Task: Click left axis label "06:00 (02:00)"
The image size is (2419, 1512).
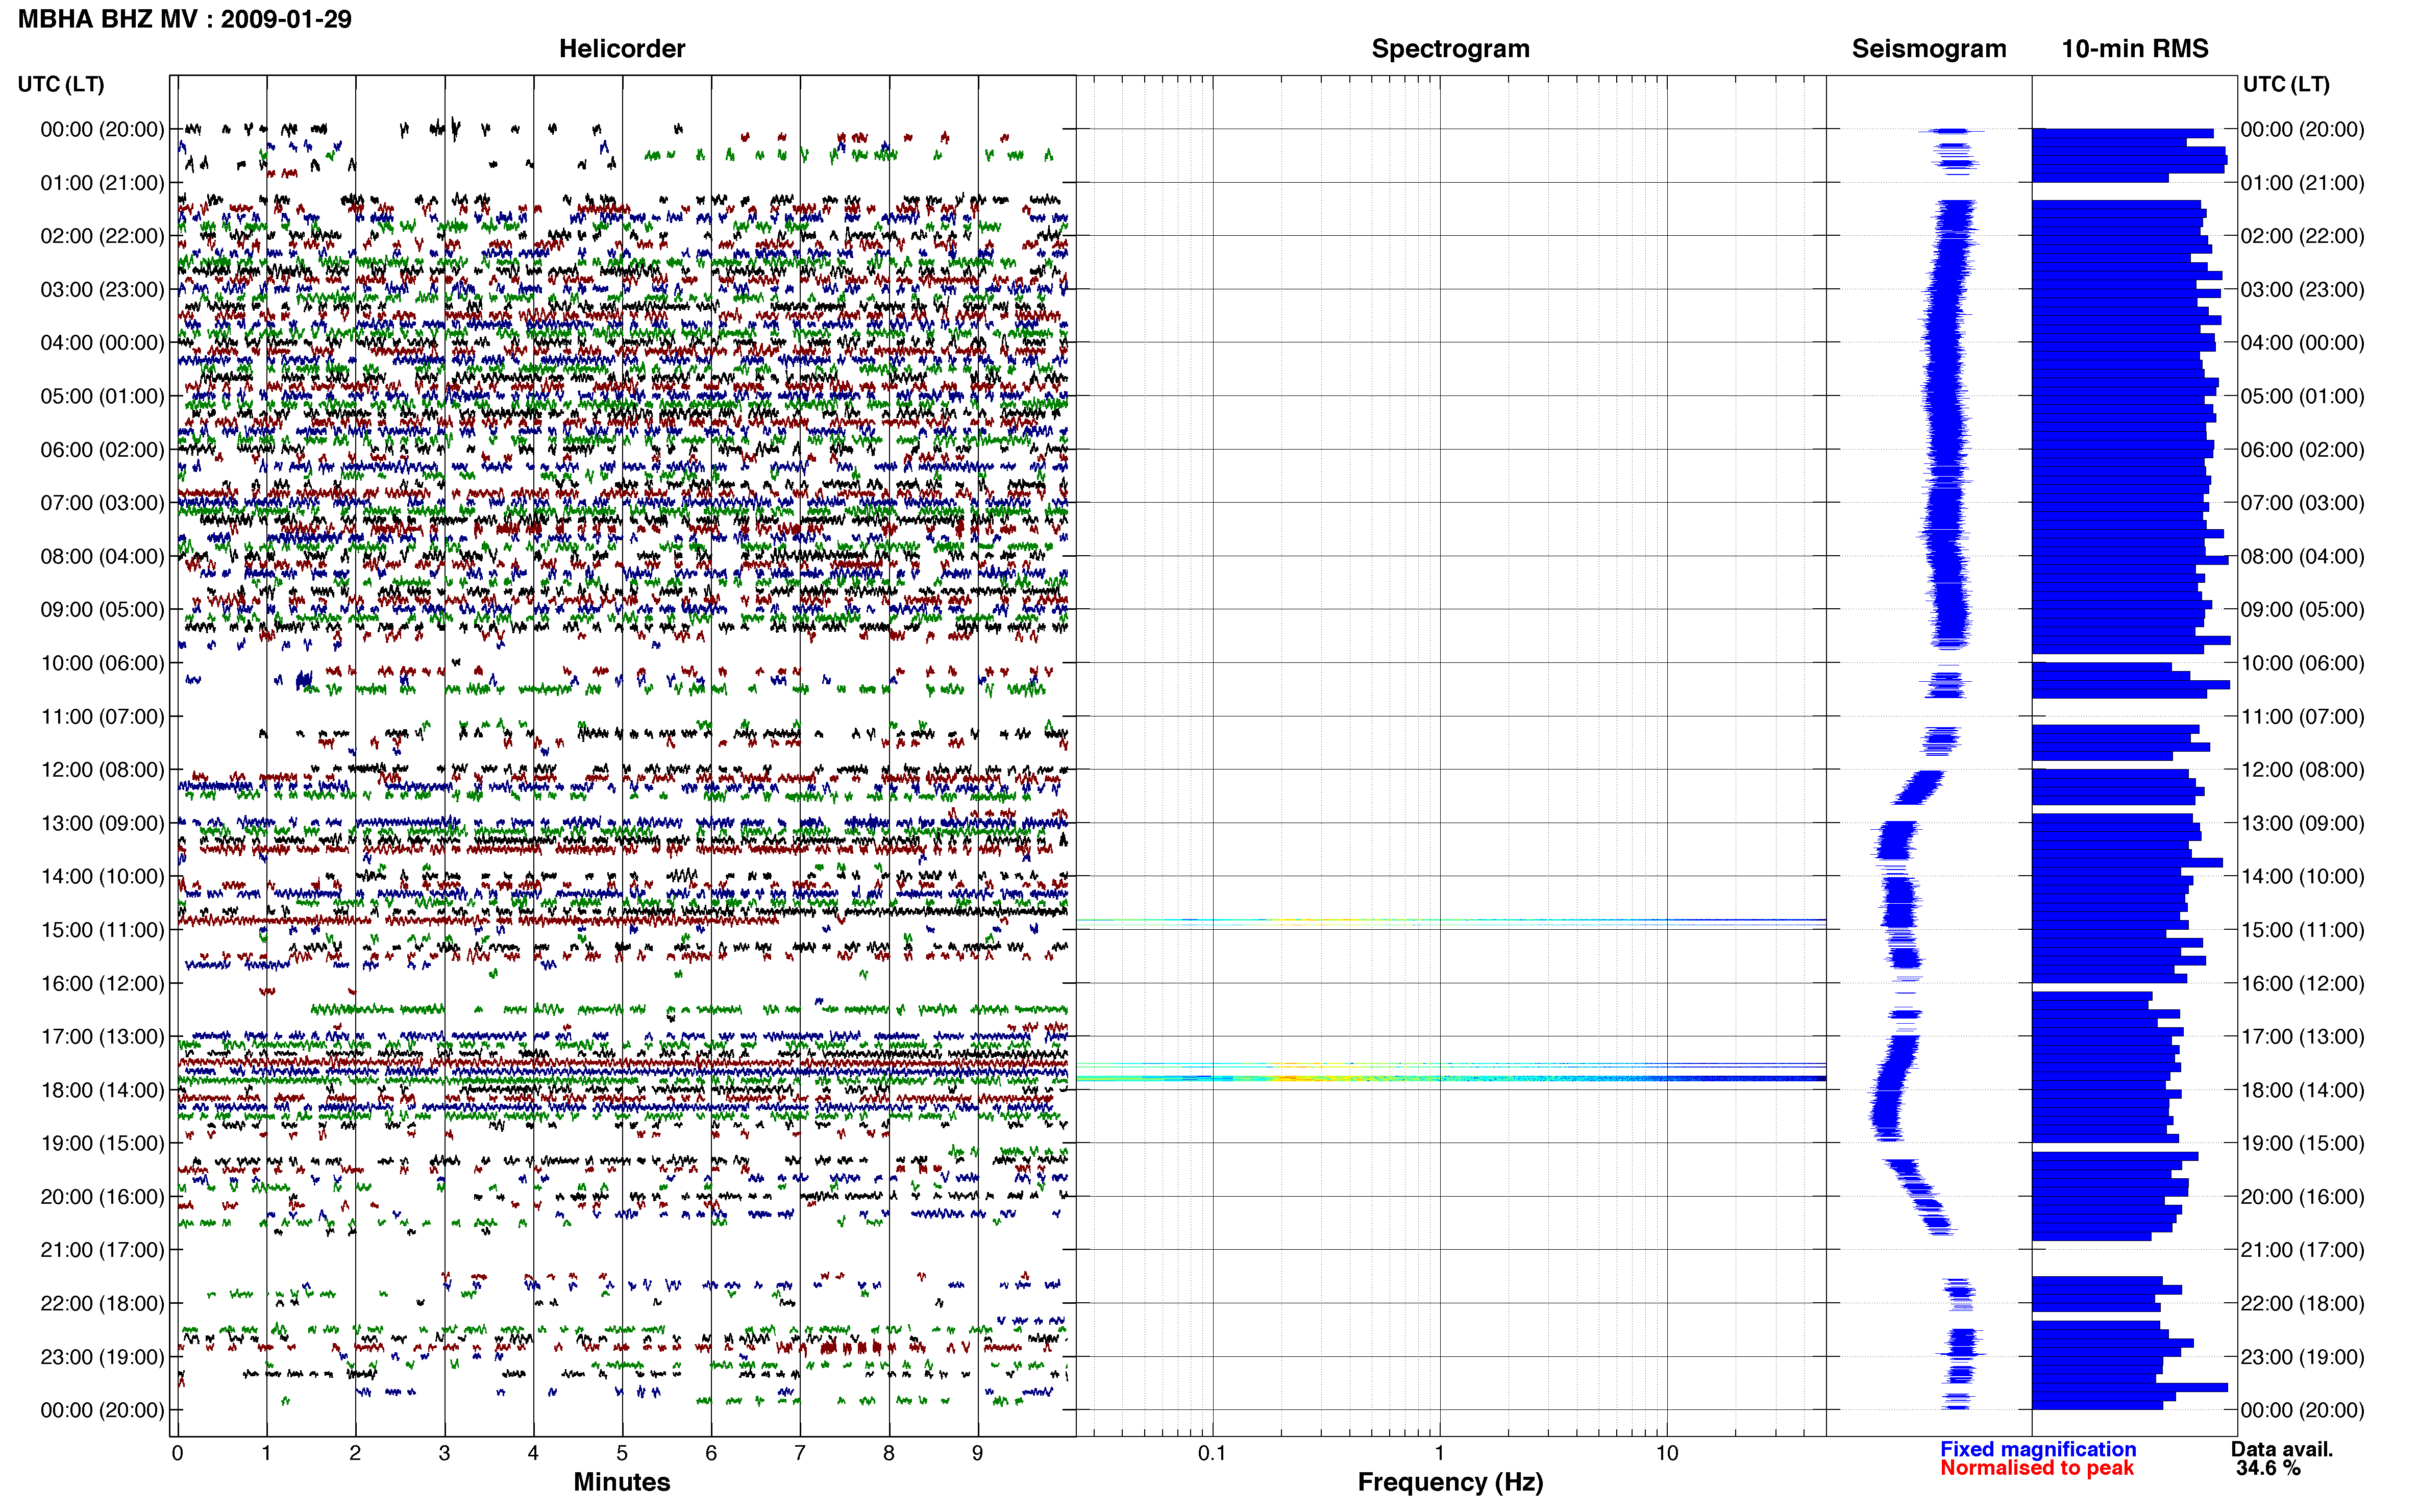Action: (x=102, y=450)
